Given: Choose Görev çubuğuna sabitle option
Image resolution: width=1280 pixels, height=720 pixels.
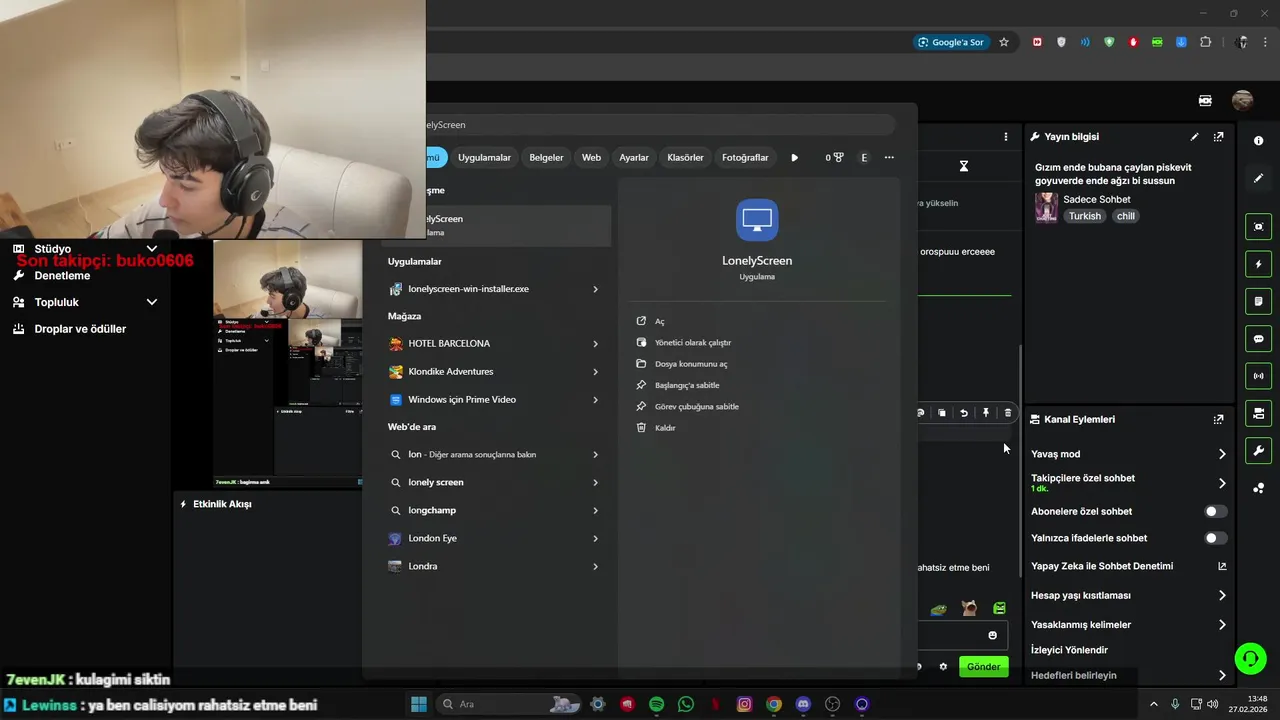Looking at the screenshot, I should coord(696,406).
